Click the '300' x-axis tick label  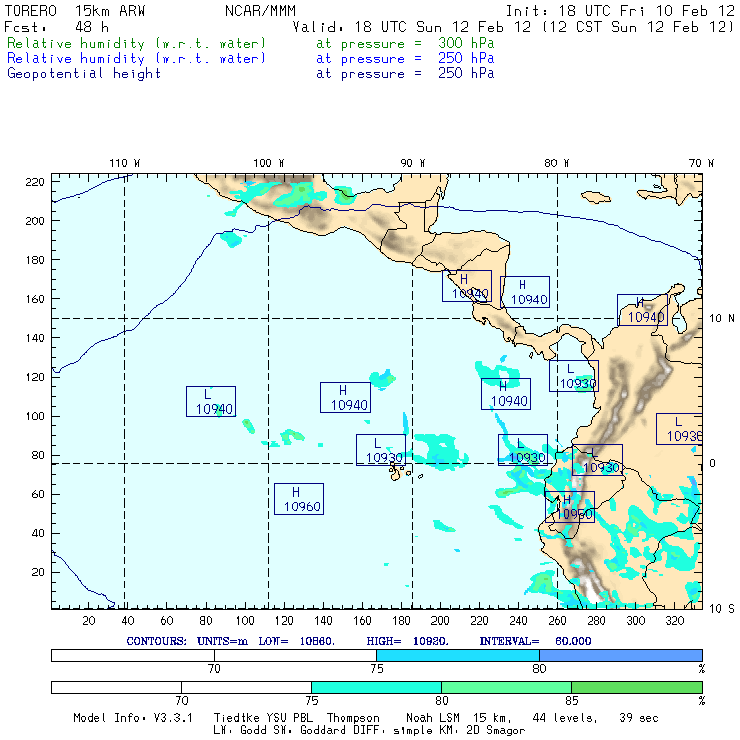tap(636, 621)
